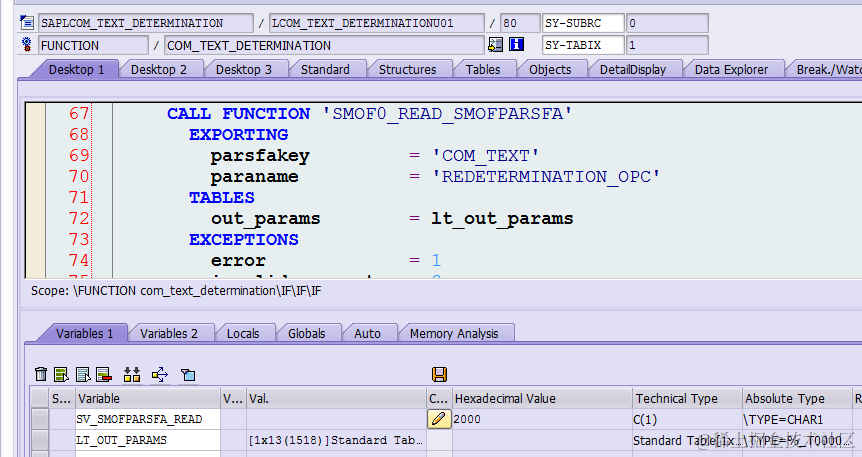
Task: Click the LT_OUT_PARAMS variable cell
Action: 147,440
